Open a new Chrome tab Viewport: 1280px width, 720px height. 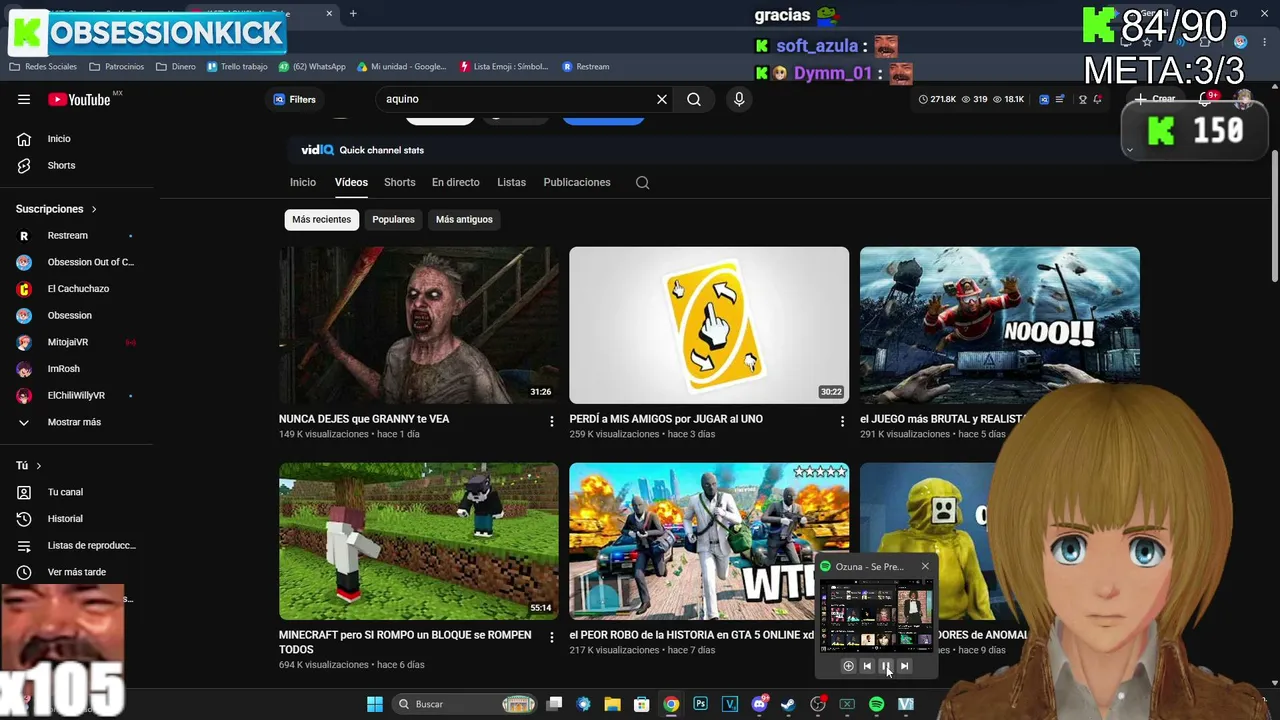click(x=353, y=14)
